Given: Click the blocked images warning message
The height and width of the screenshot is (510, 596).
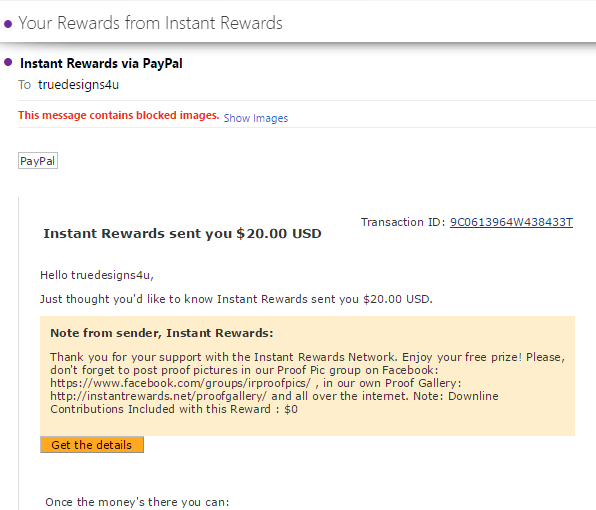Looking at the screenshot, I should point(119,115).
